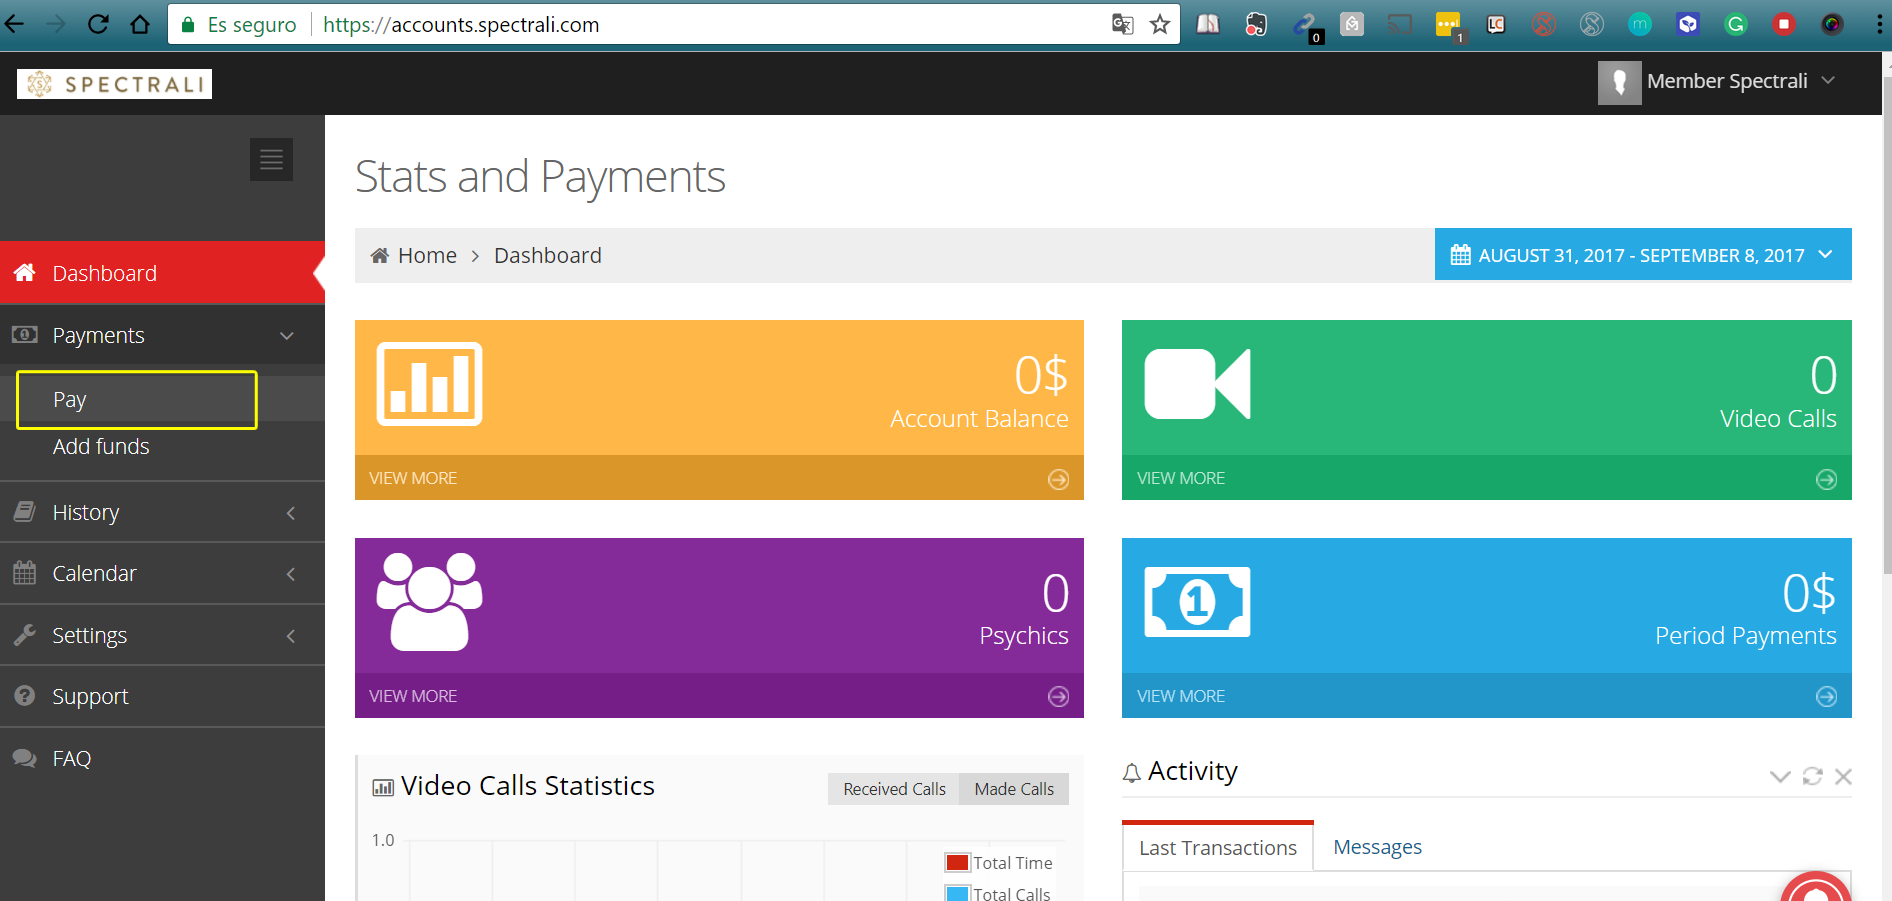Toggle chart to Received Calls
This screenshot has height=901, width=1892.
[893, 789]
